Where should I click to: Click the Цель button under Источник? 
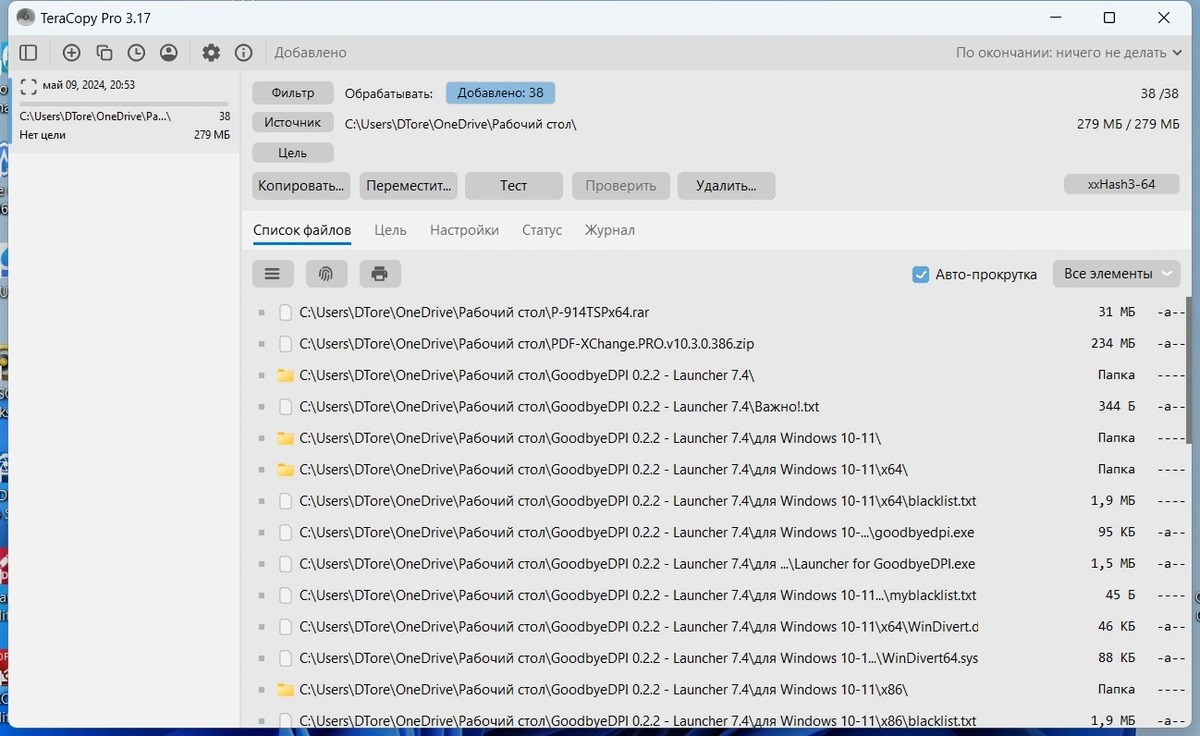(293, 153)
